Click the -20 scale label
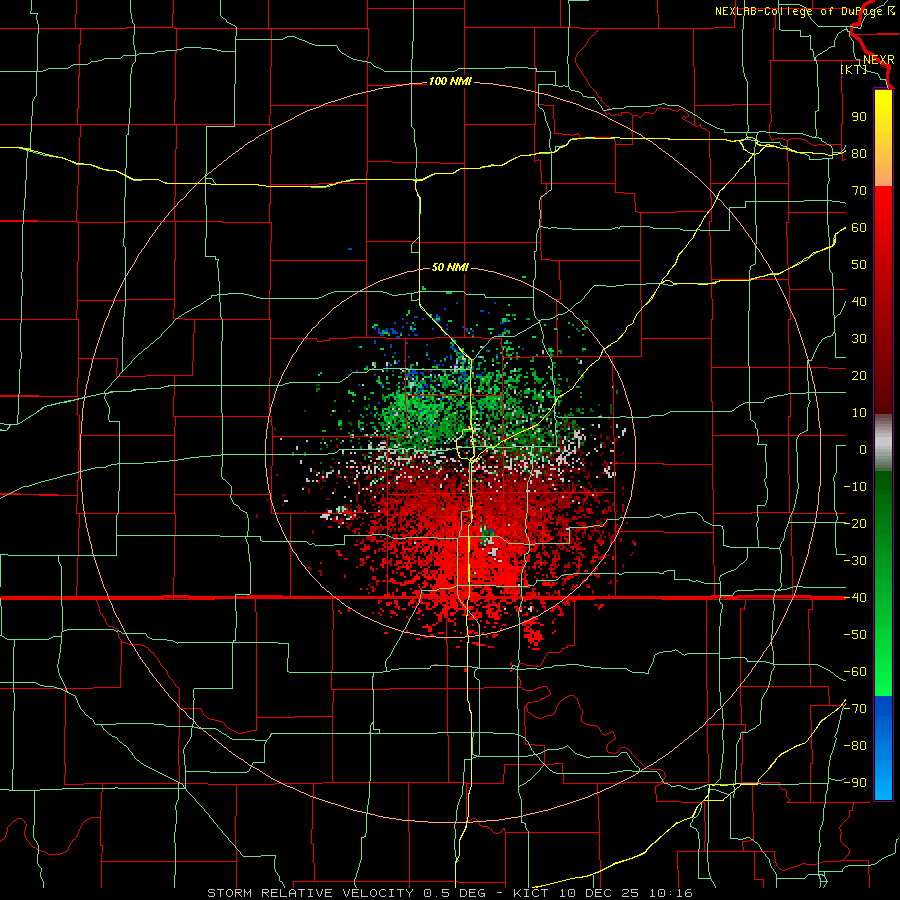Viewport: 900px width, 900px height. tap(855, 524)
